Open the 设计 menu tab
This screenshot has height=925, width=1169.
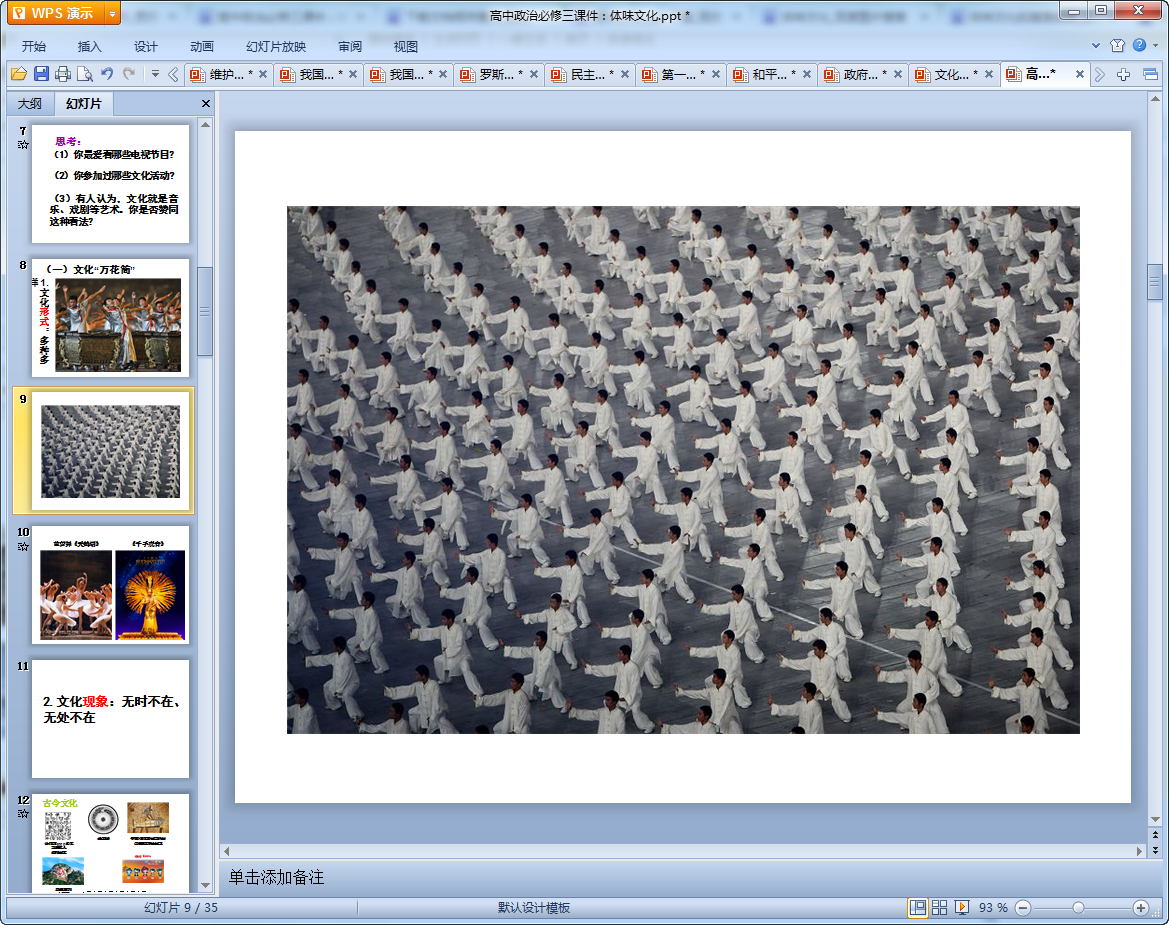pos(145,46)
